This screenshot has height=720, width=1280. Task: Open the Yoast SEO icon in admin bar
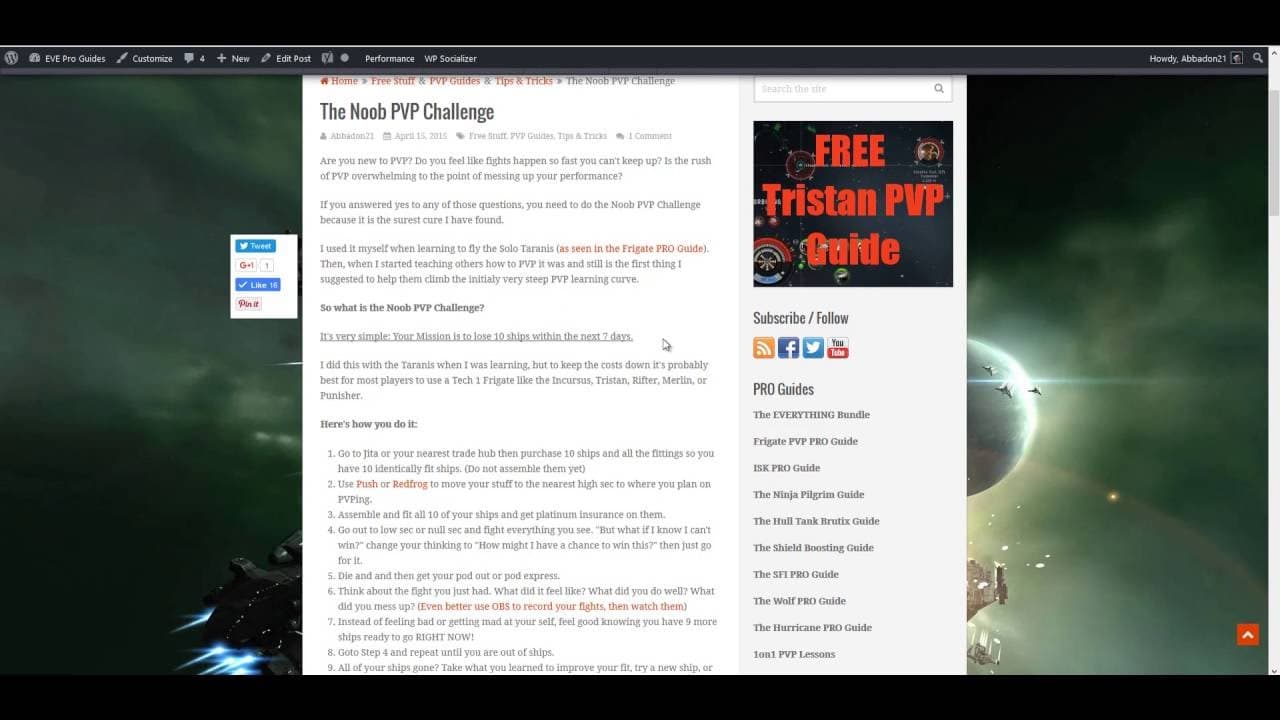(x=327, y=58)
